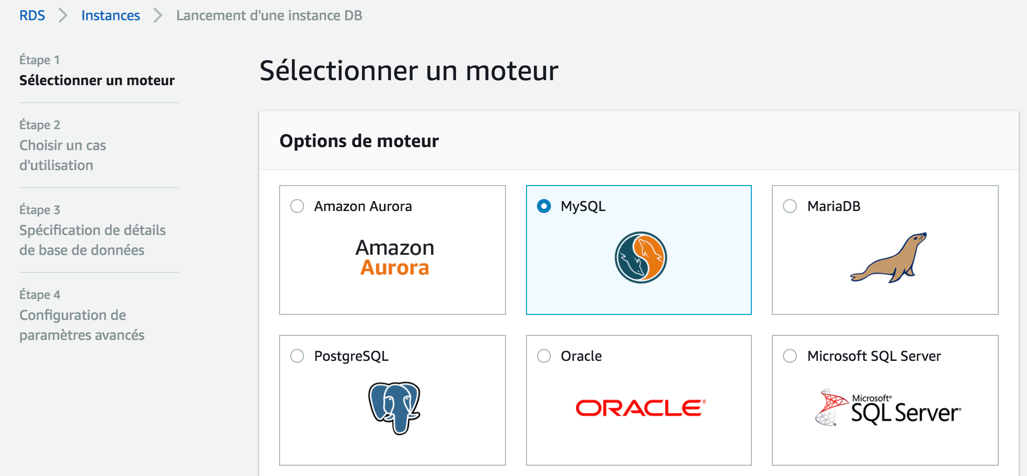The width and height of the screenshot is (1027, 476).
Task: Choose the Oracle radio button
Action: (544, 356)
